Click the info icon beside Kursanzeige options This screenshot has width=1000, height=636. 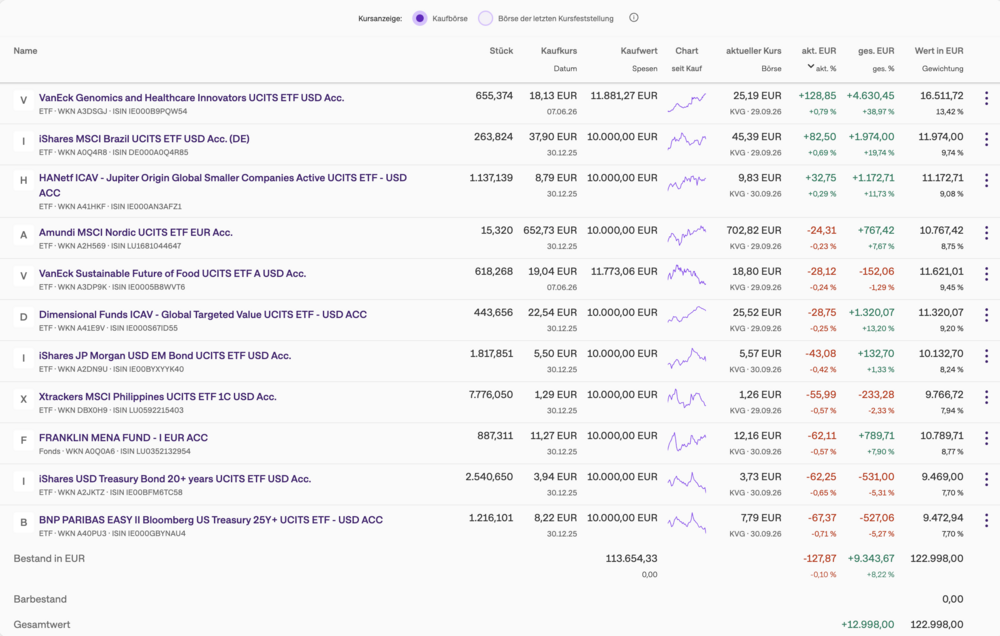pos(633,18)
